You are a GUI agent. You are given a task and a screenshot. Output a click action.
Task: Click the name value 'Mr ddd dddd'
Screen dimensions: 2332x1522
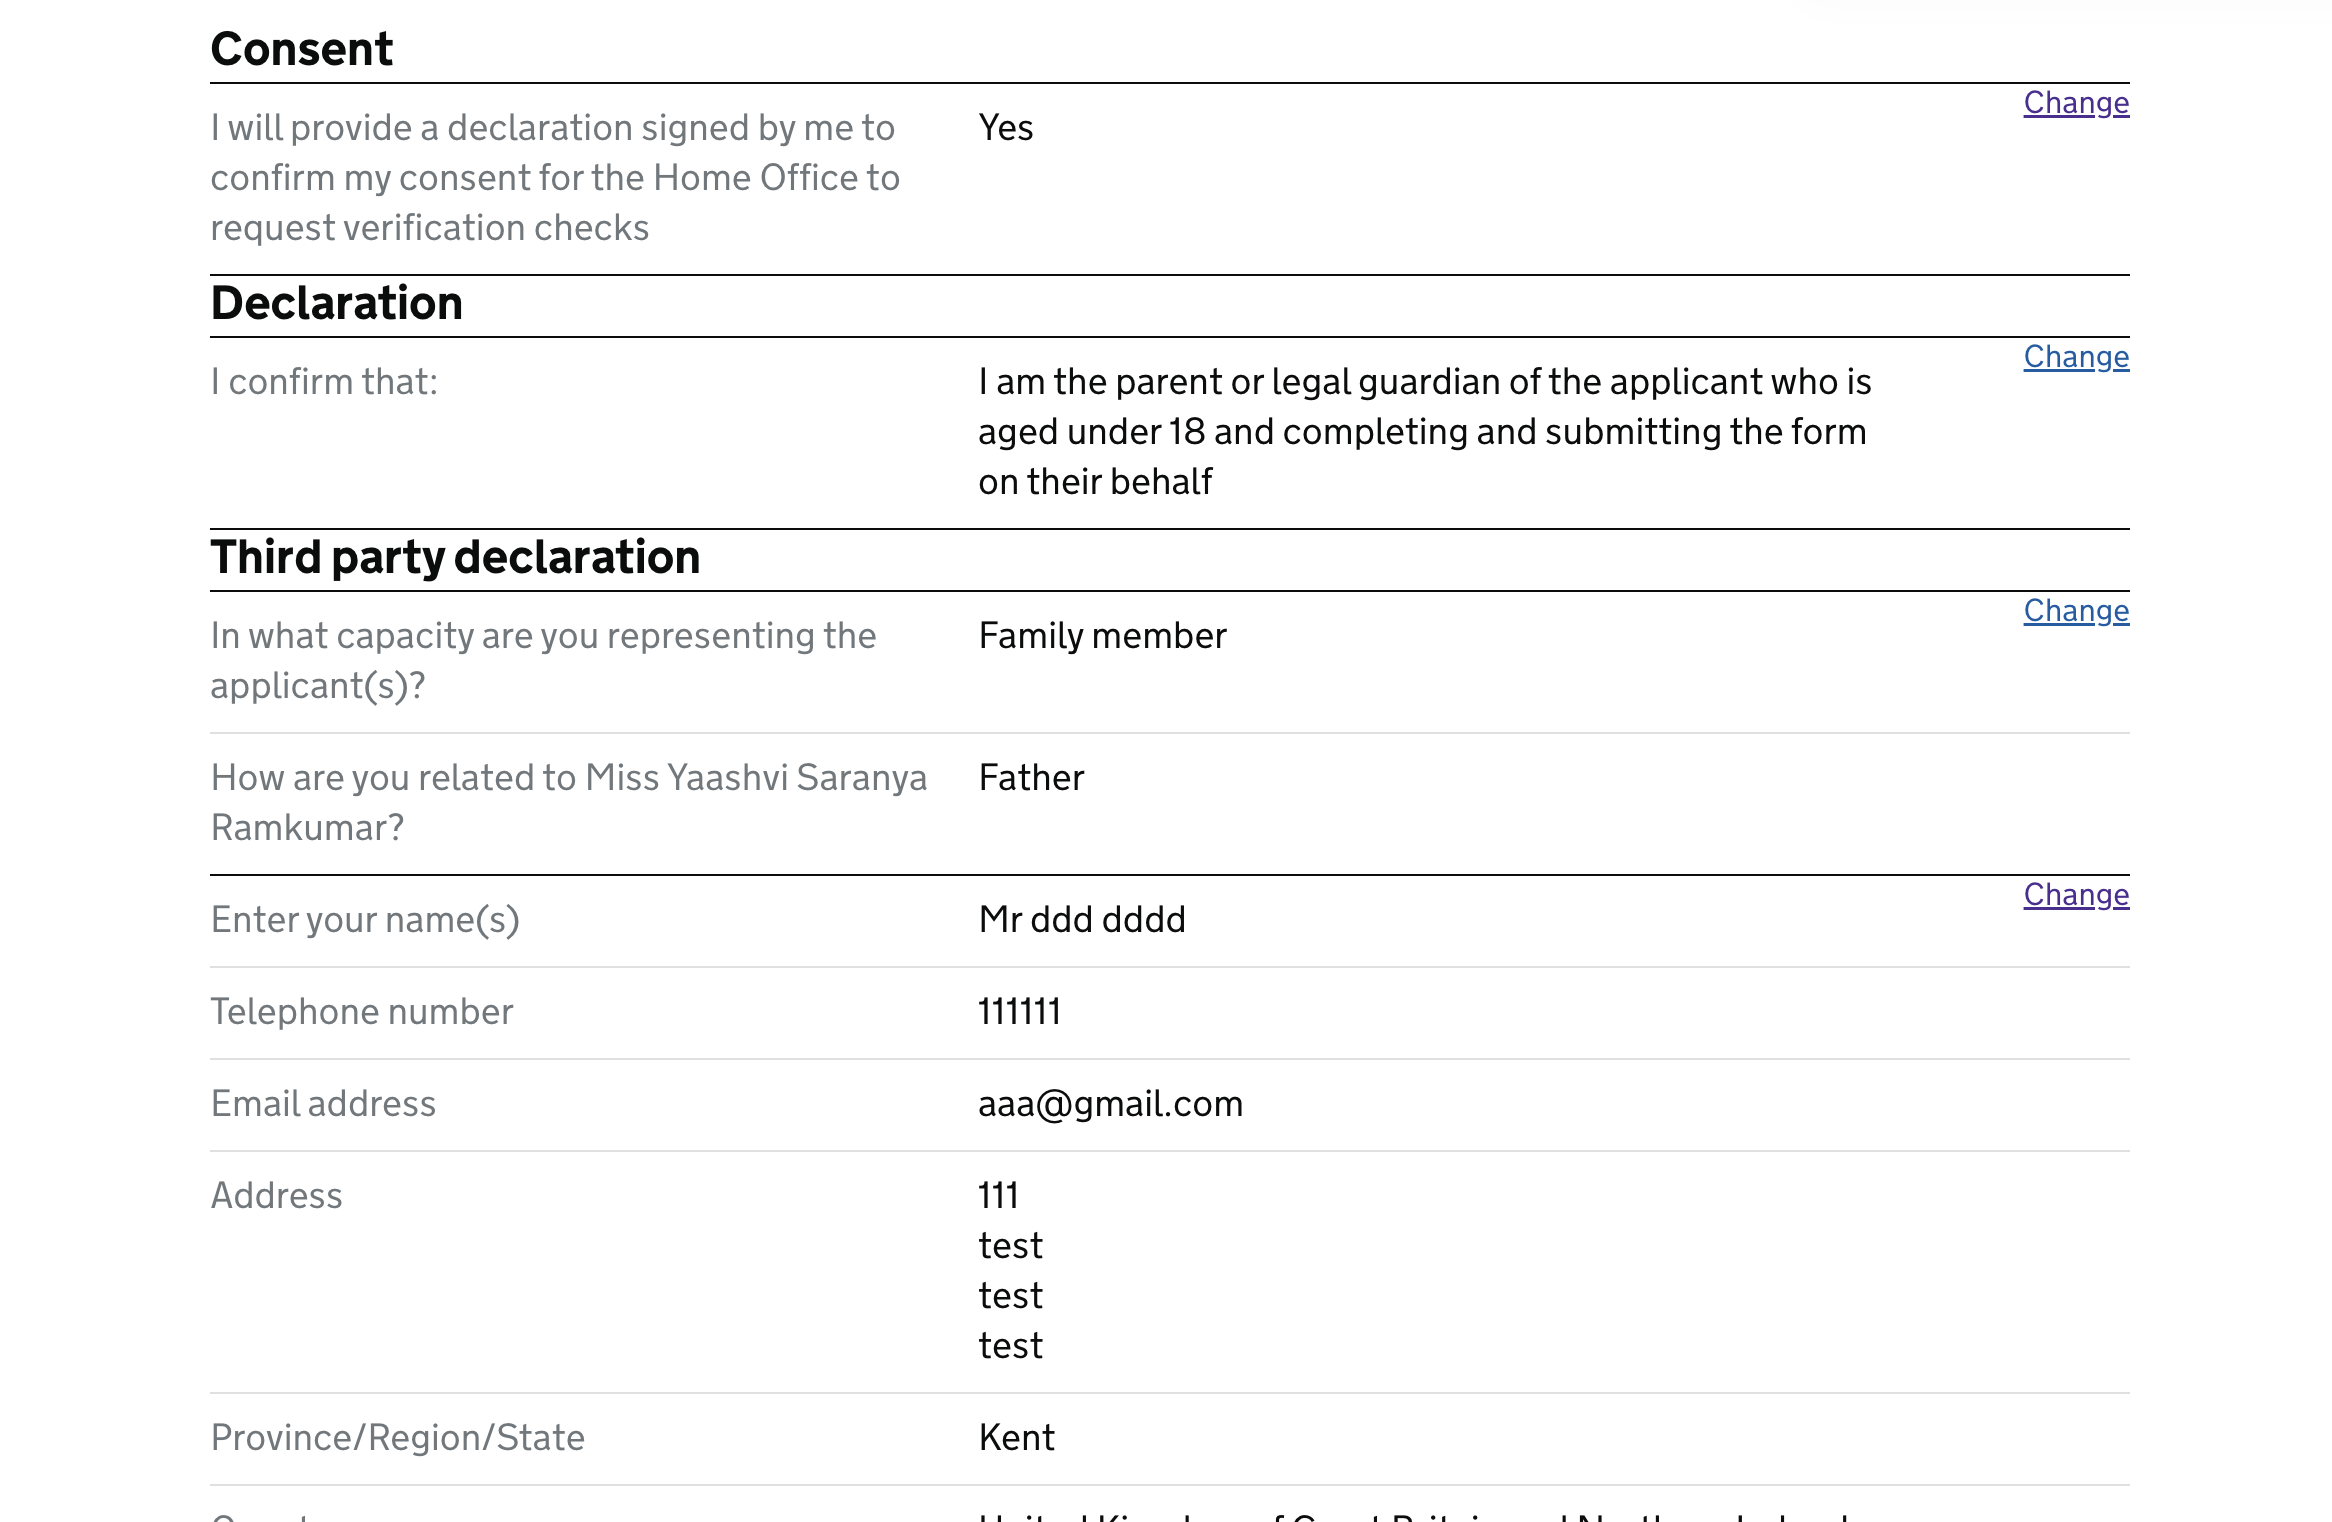pyautogui.click(x=1082, y=920)
